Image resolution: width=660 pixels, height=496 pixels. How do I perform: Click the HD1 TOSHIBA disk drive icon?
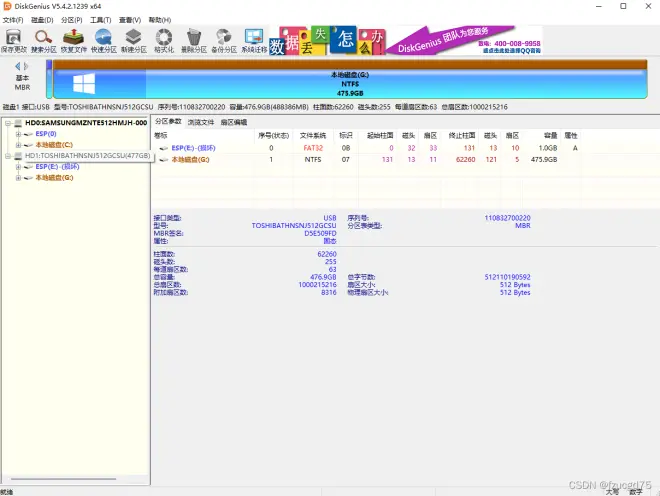coord(18,156)
